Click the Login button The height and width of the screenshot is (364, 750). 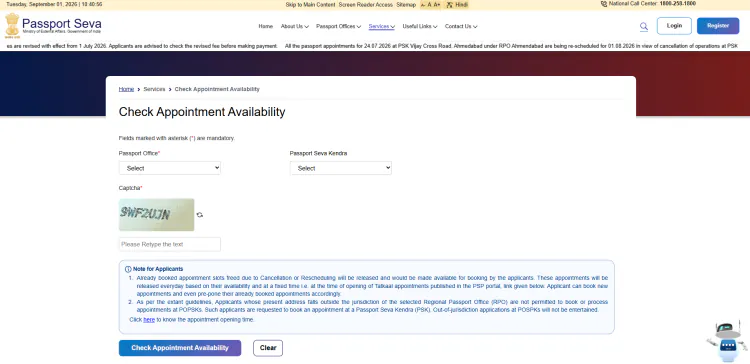[674, 26]
